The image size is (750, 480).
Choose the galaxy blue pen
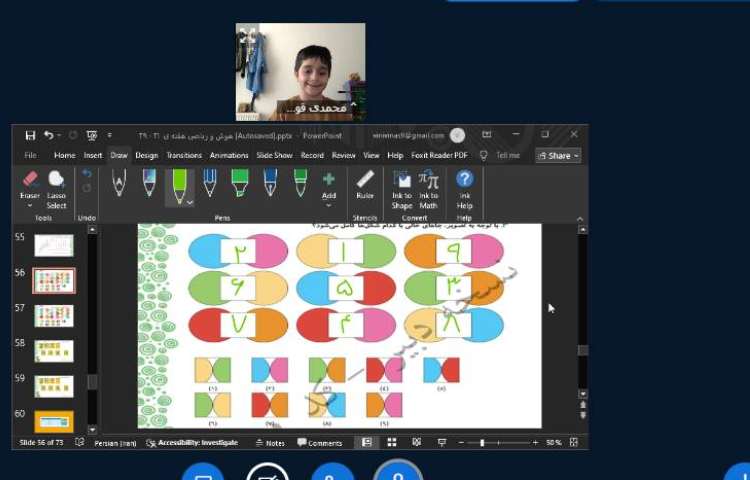pos(149,183)
